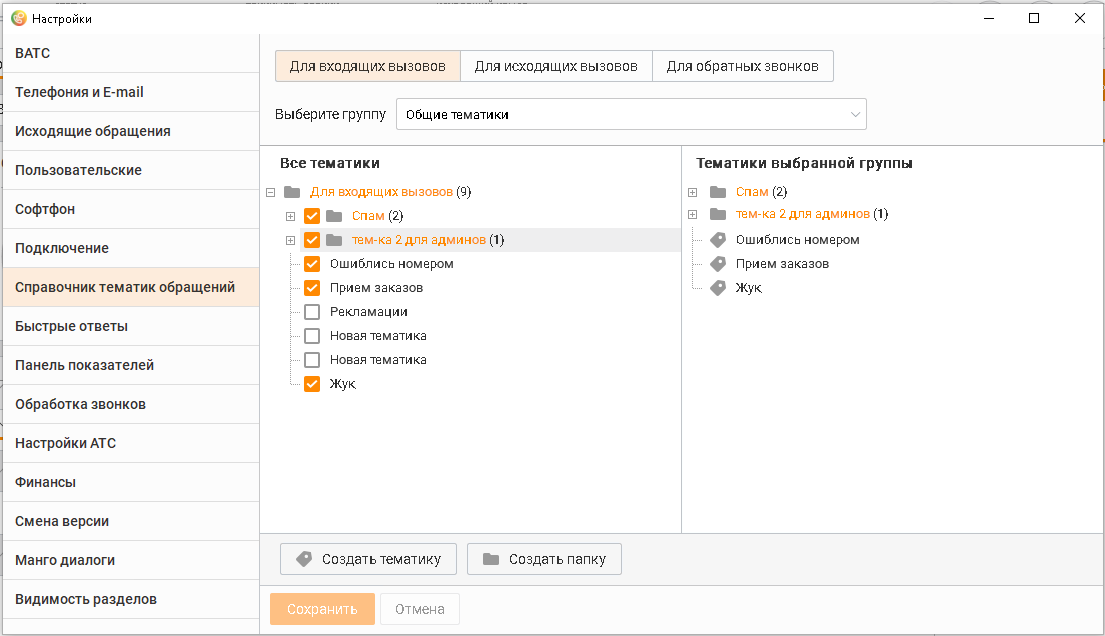Viewport: 1105px width, 636px height.
Task: Expand the 'Спам' folder in 'Все тематики'
Action: pos(290,216)
